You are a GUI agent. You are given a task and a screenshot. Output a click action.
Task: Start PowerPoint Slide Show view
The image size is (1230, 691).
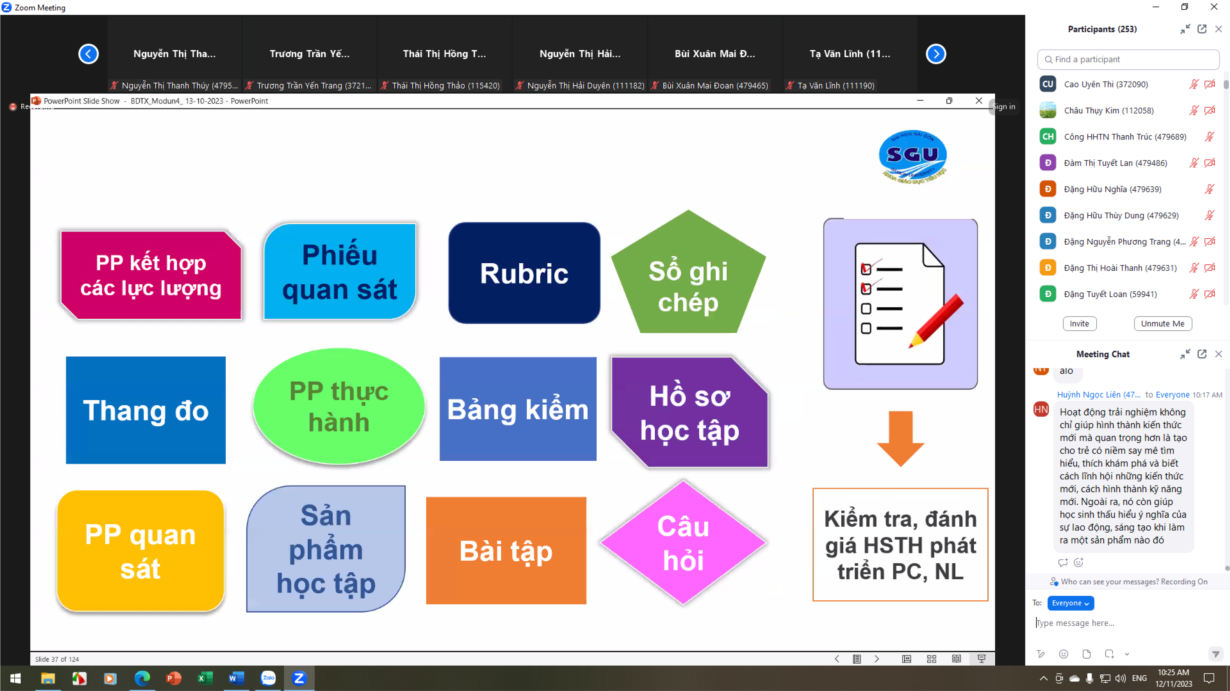(982, 659)
